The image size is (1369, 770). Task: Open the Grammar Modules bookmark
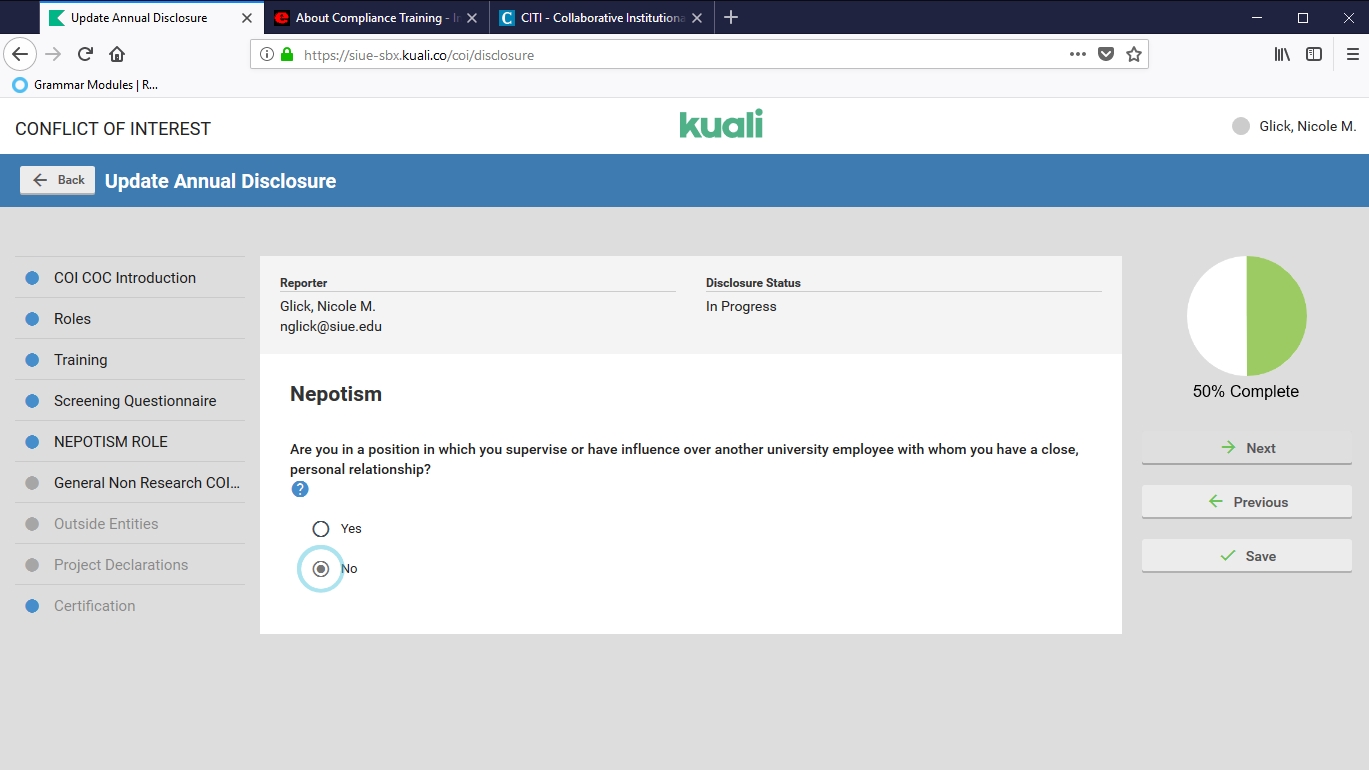[x=86, y=85]
